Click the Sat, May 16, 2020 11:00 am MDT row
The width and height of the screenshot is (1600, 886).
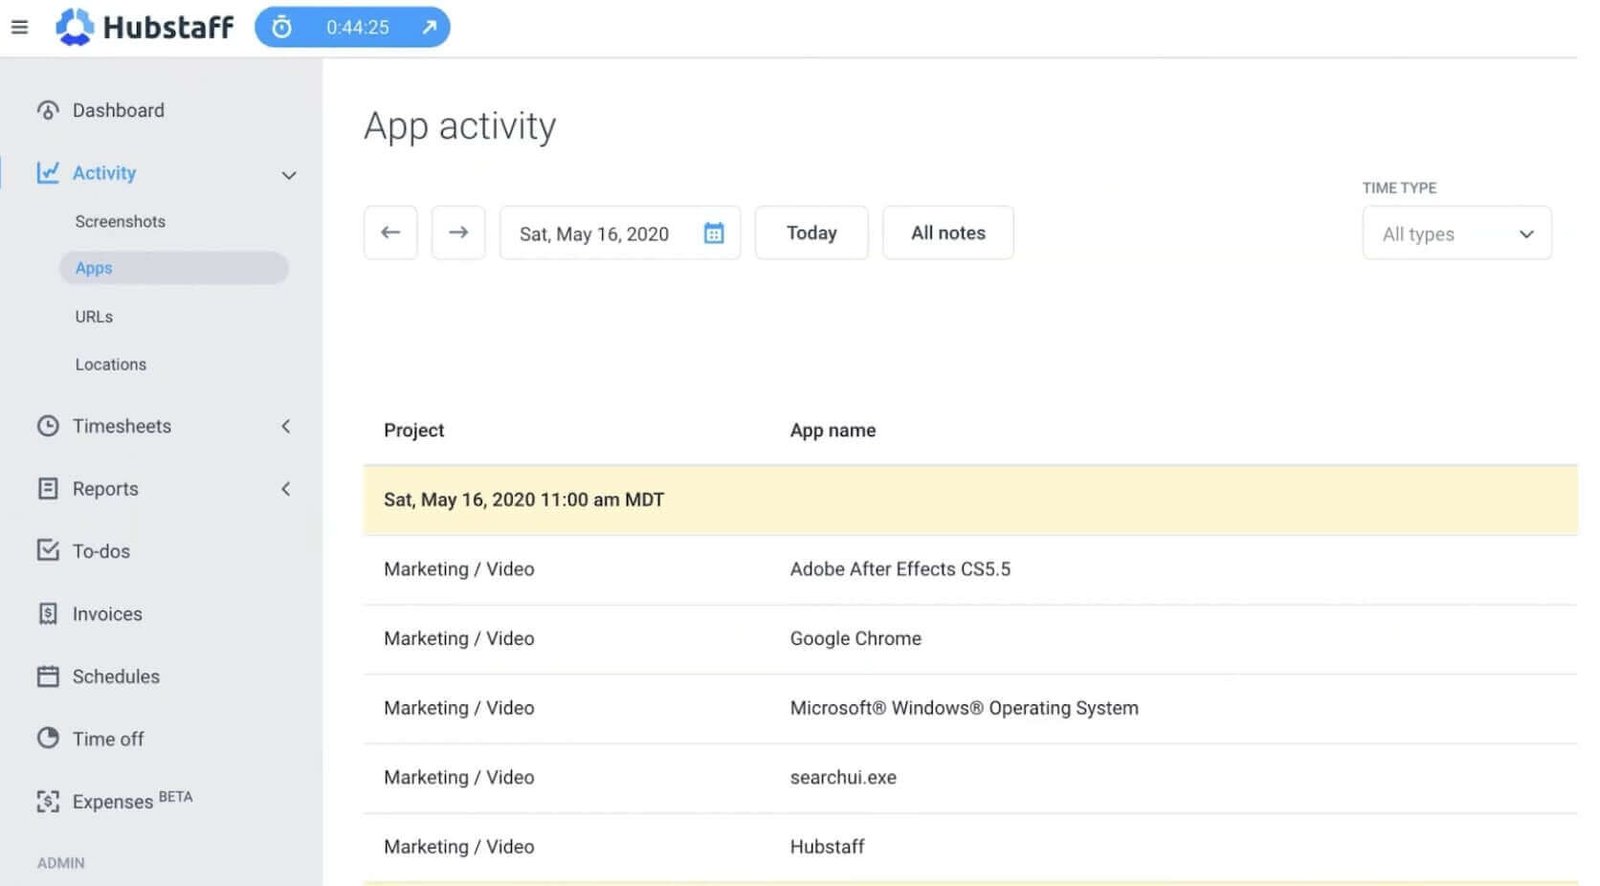(970, 500)
